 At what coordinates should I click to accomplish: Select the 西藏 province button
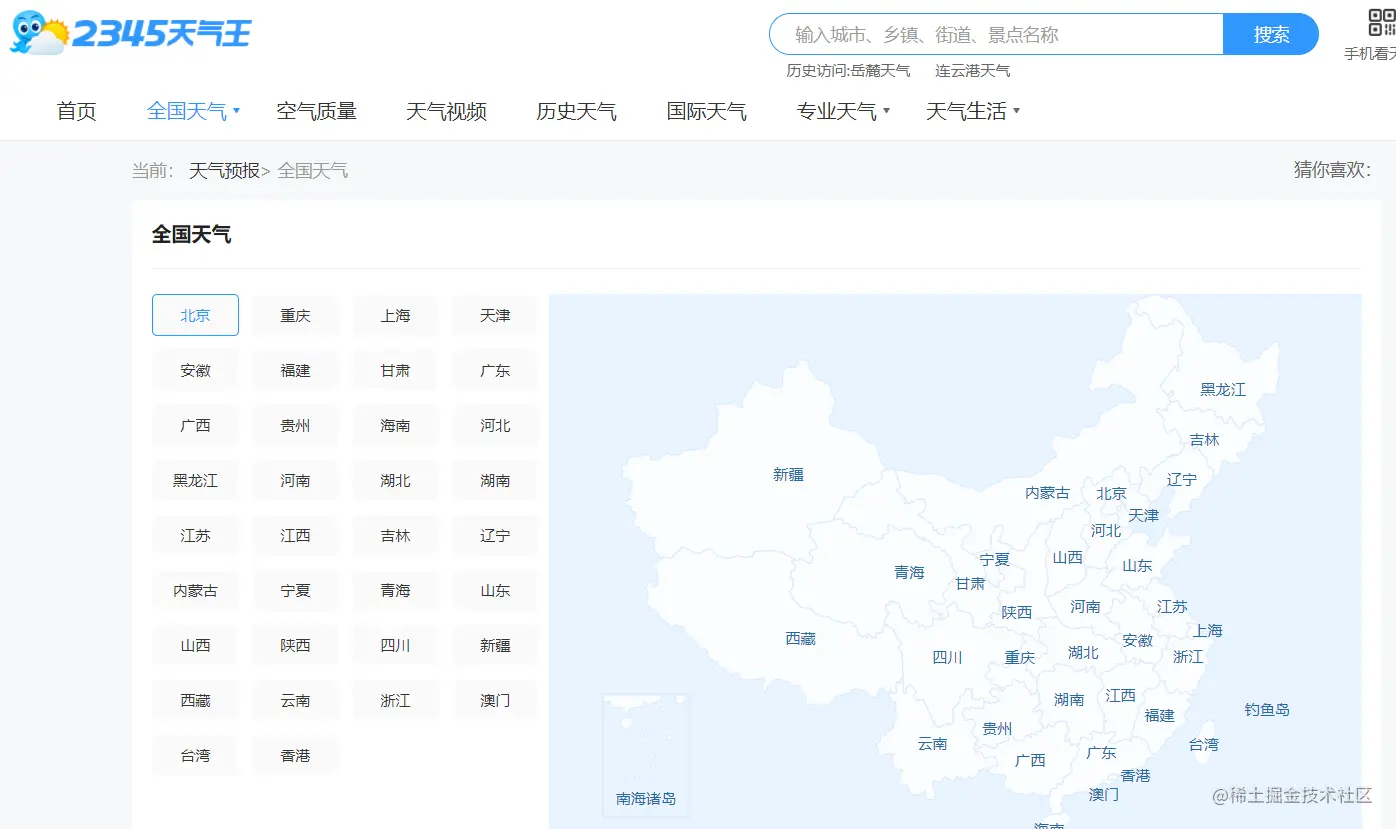(195, 700)
